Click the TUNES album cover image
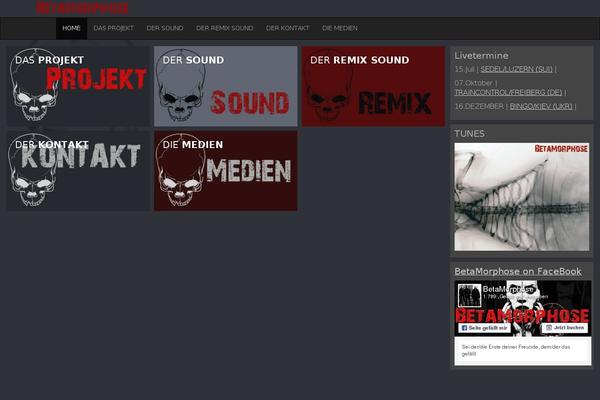 pos(522,197)
